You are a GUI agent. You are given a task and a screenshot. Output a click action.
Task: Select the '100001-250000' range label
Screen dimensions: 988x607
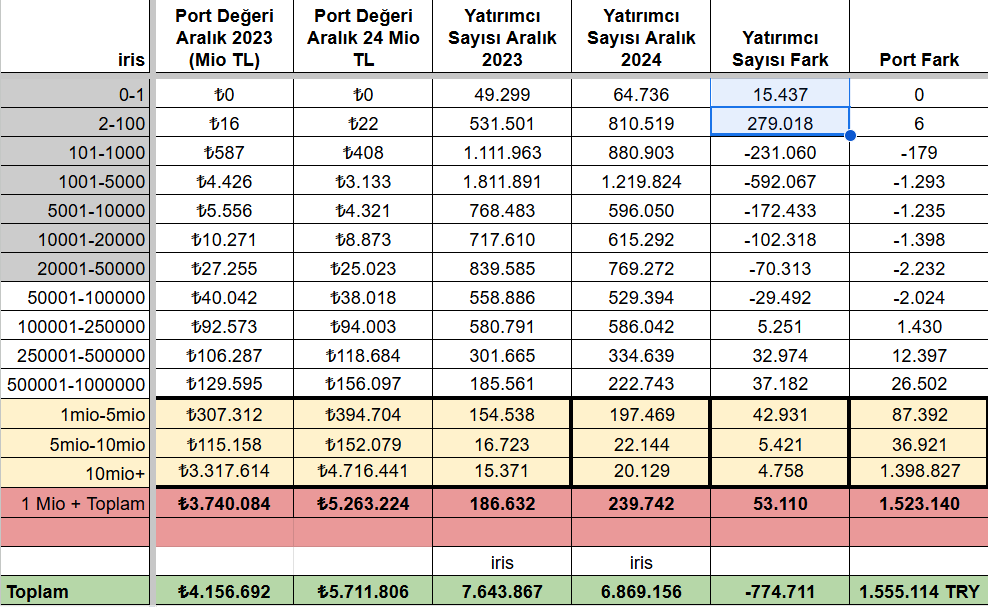75,326
